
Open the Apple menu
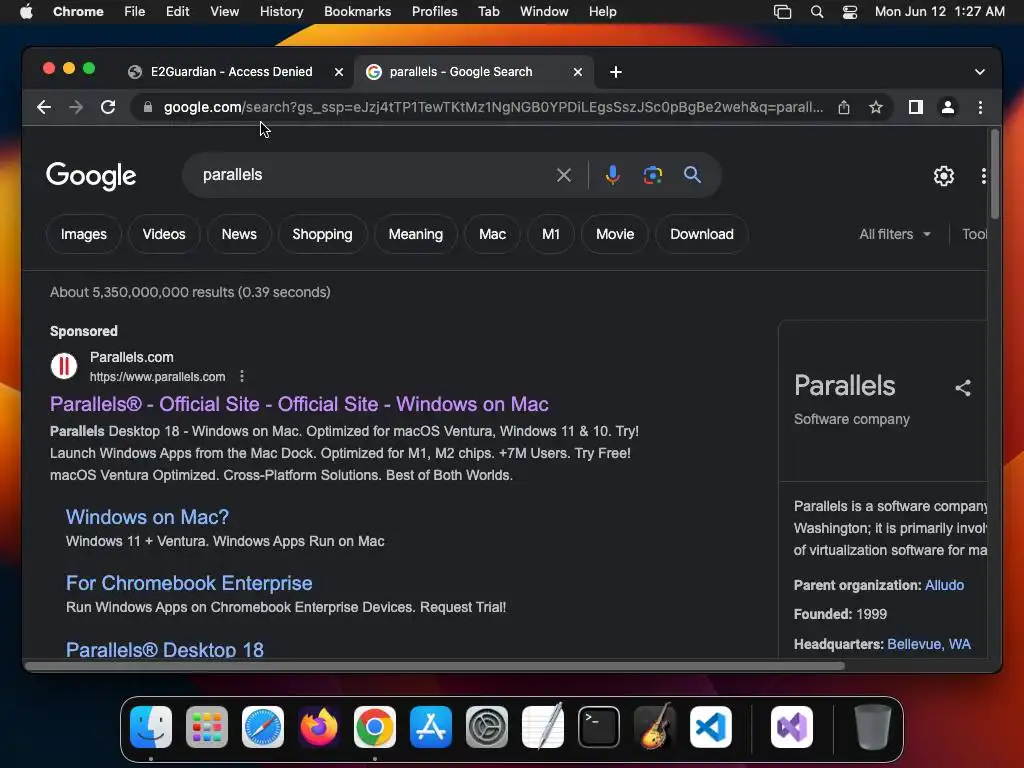click(26, 12)
